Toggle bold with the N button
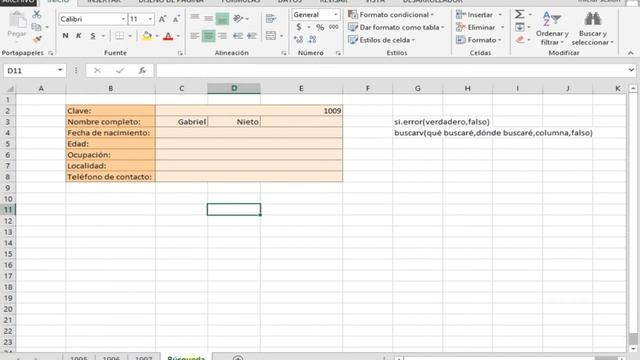The height and width of the screenshot is (360, 640). click(x=65, y=36)
